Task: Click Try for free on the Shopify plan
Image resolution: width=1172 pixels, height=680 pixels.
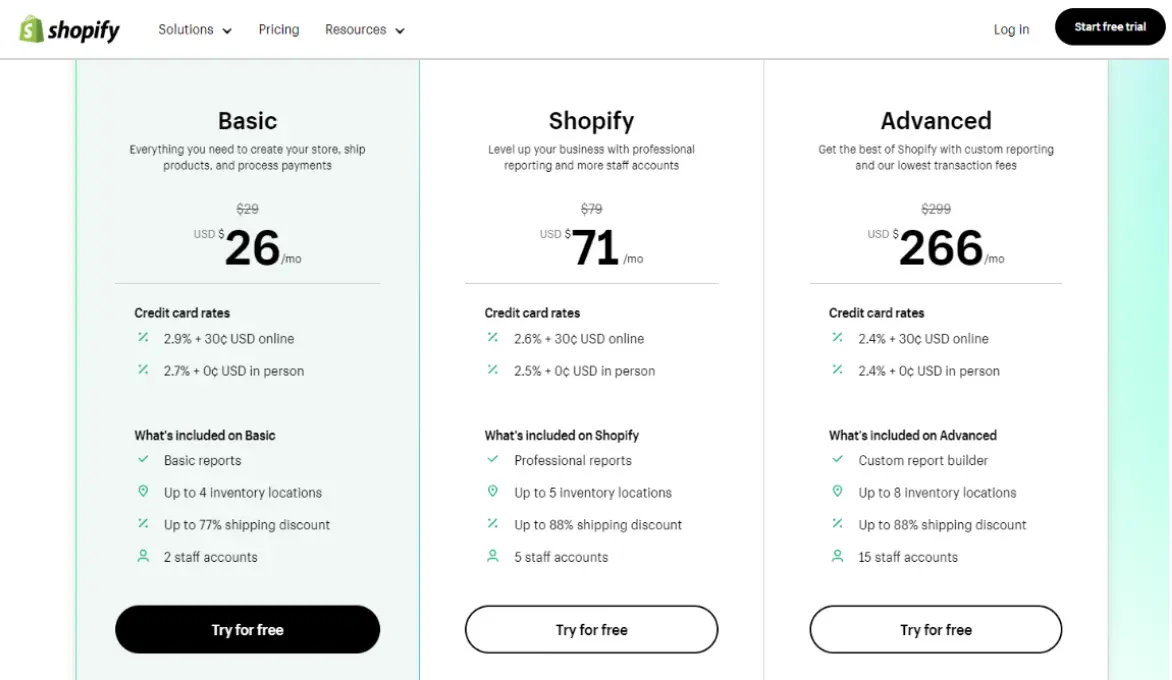Action: point(591,629)
